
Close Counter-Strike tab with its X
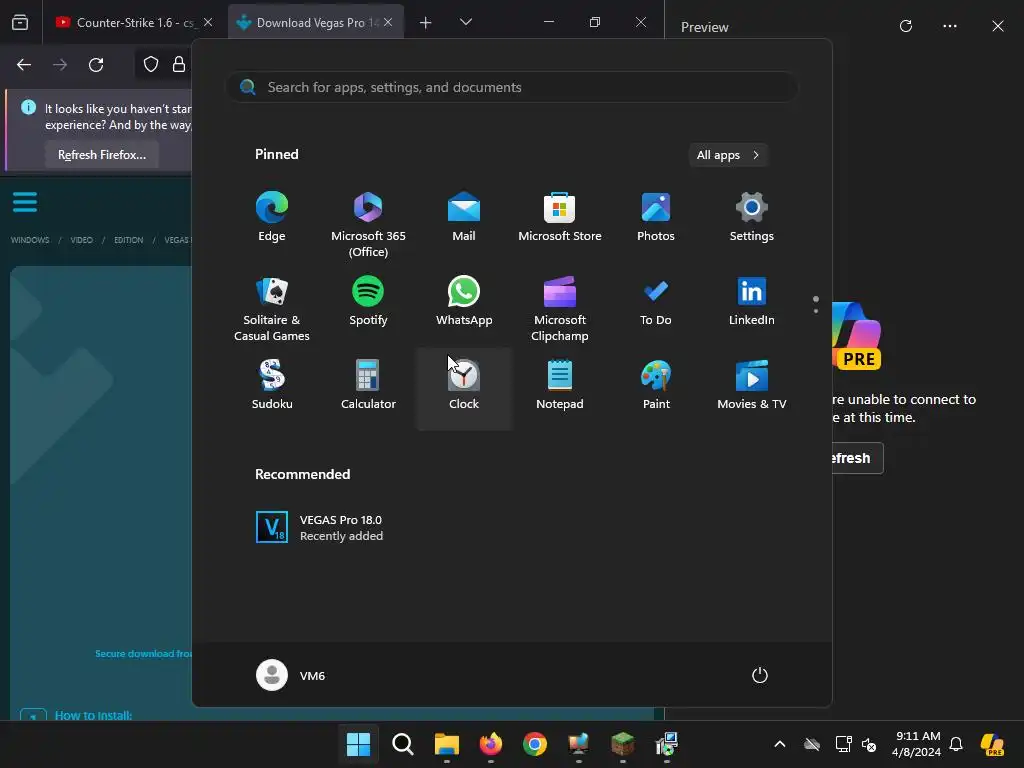pyautogui.click(x=208, y=23)
